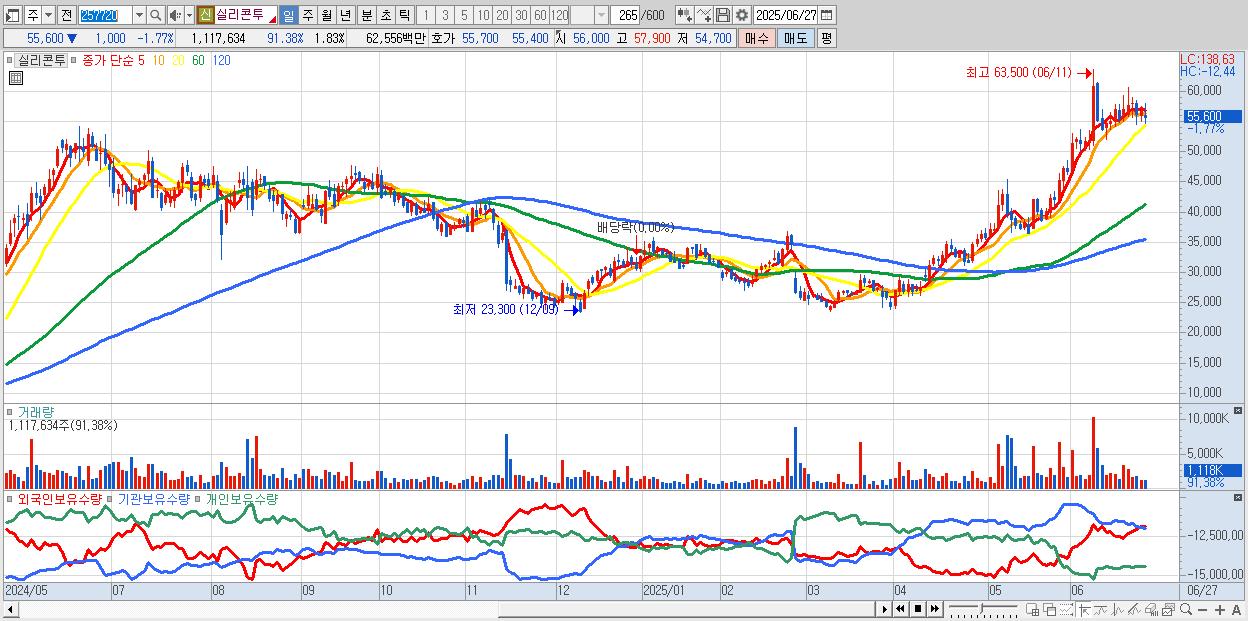
Task: Click the plus zoom-in icon at bottom right
Action: [1219, 610]
